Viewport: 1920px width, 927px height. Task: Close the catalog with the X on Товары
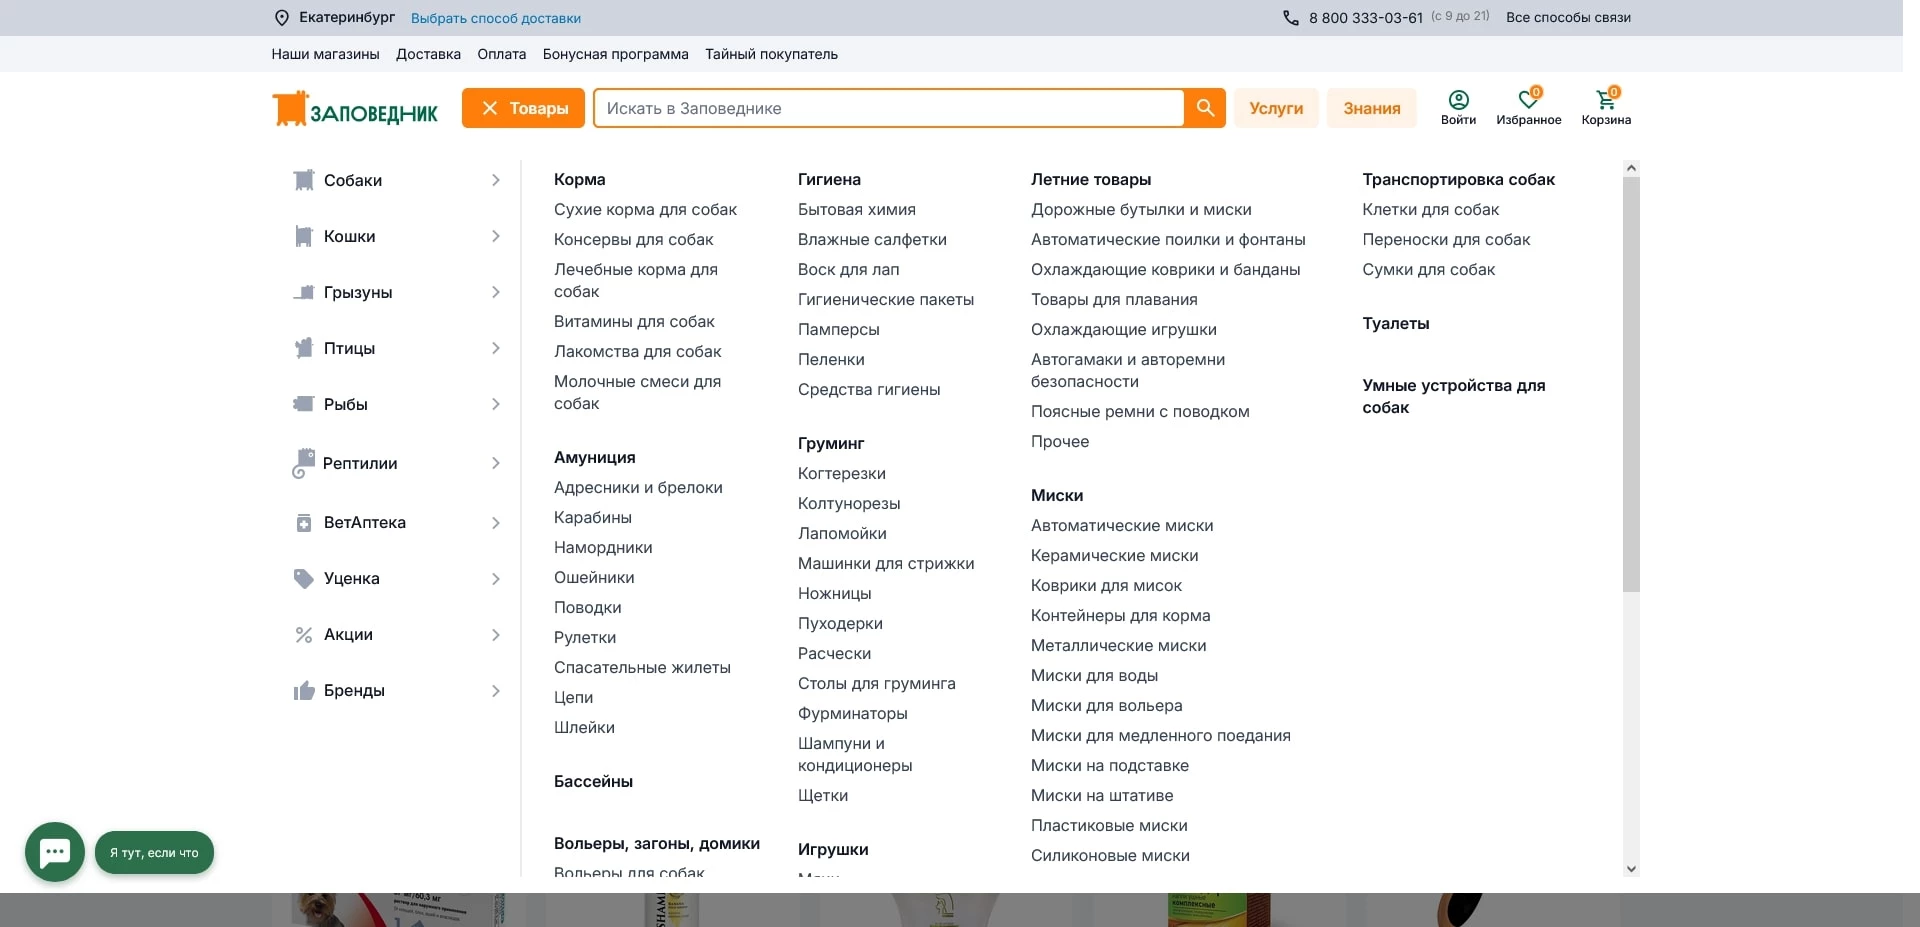[x=489, y=108]
